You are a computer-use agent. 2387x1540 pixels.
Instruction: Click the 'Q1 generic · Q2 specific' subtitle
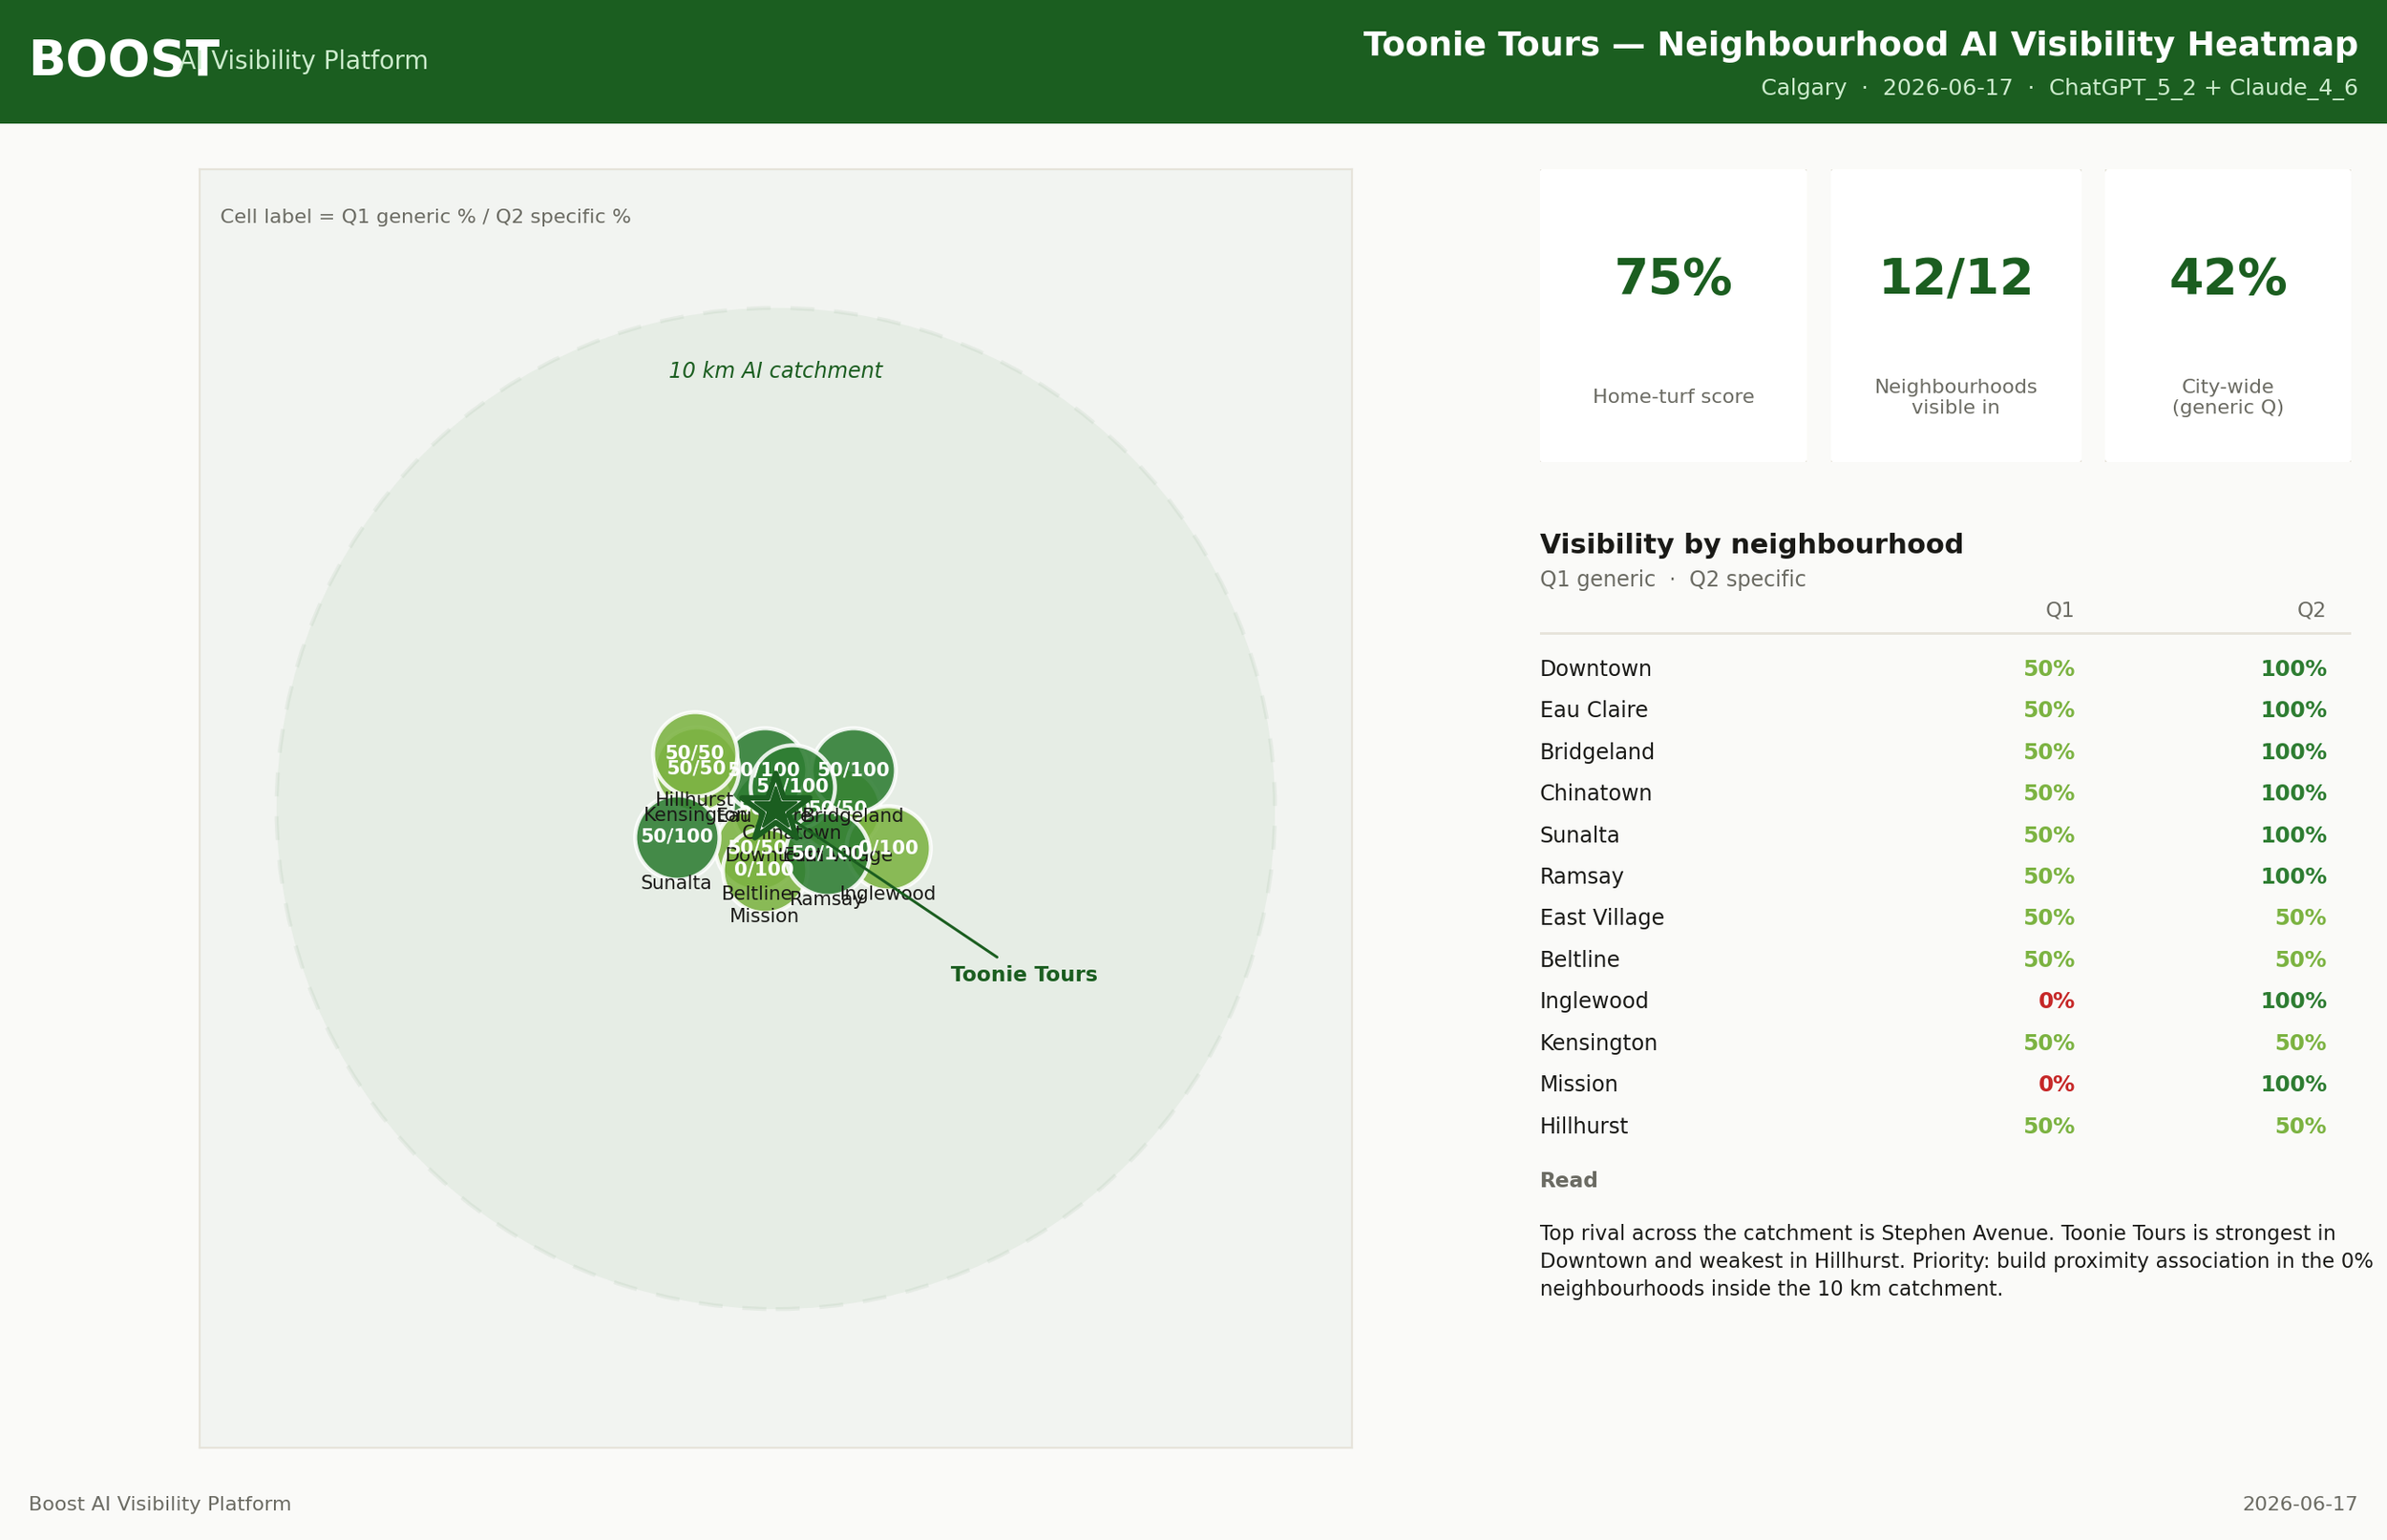pos(1673,580)
